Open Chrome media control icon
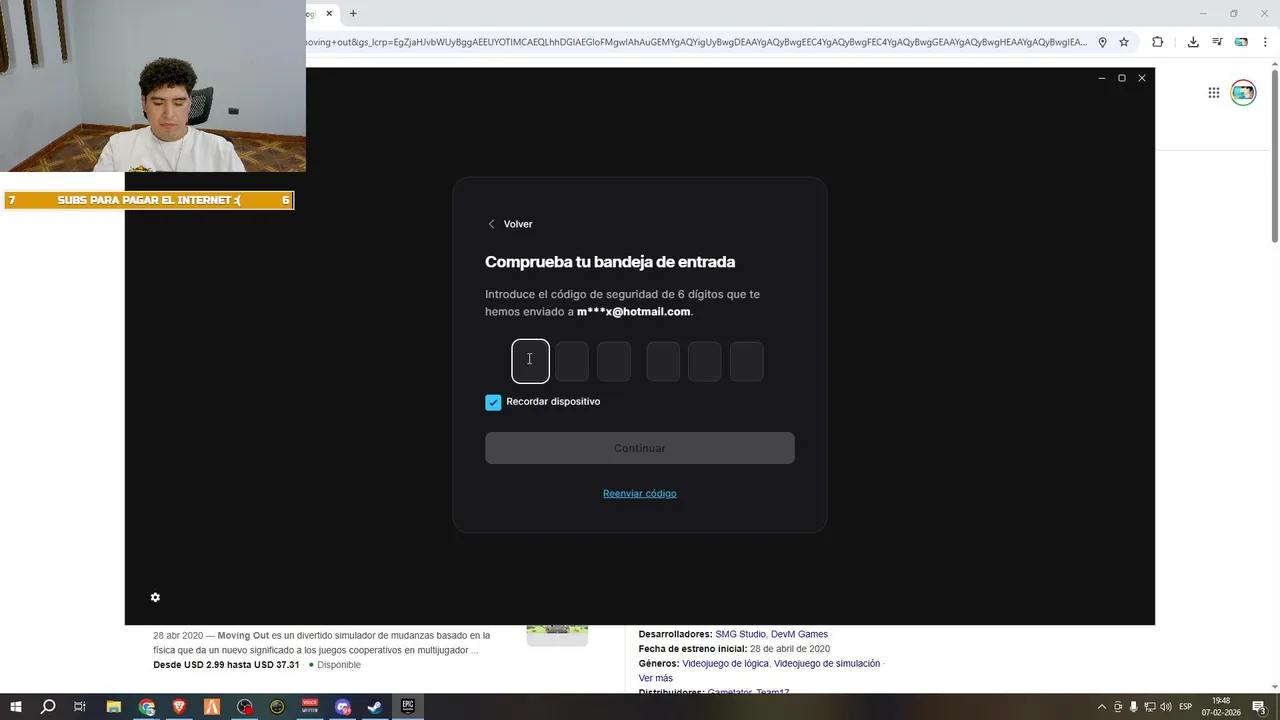The height and width of the screenshot is (720, 1280). point(1217,42)
